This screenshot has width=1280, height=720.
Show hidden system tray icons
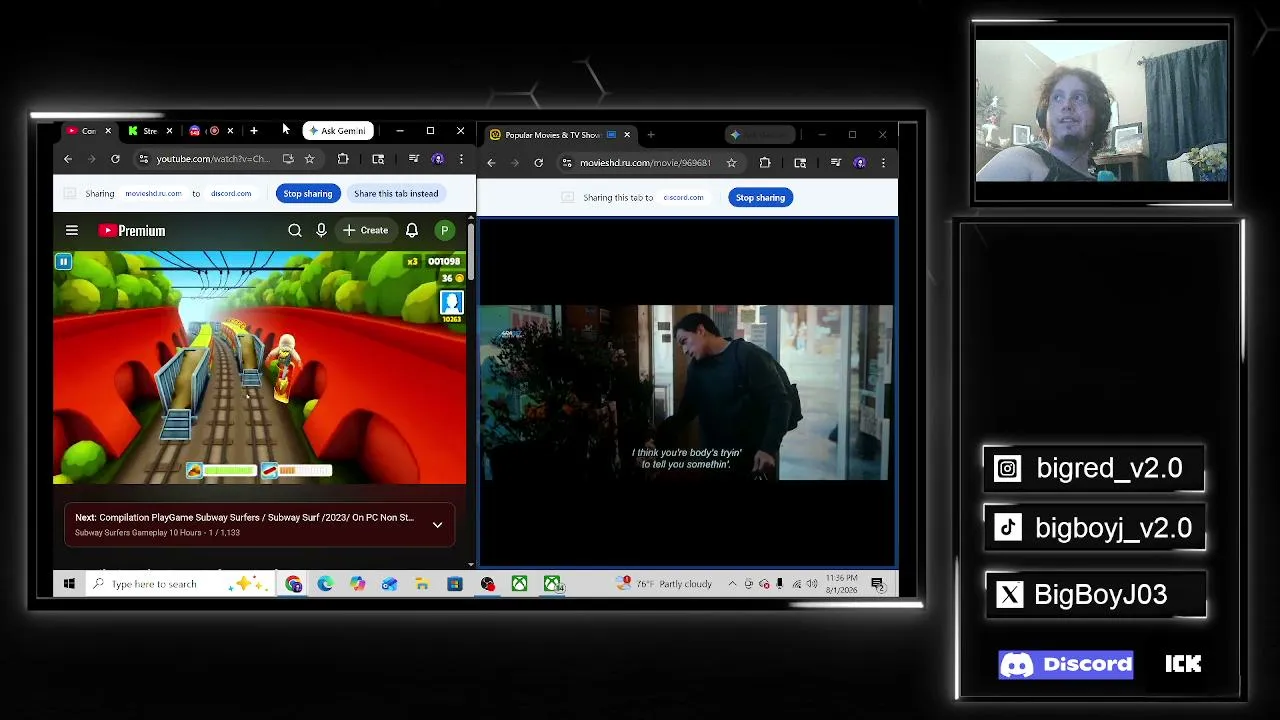(732, 584)
